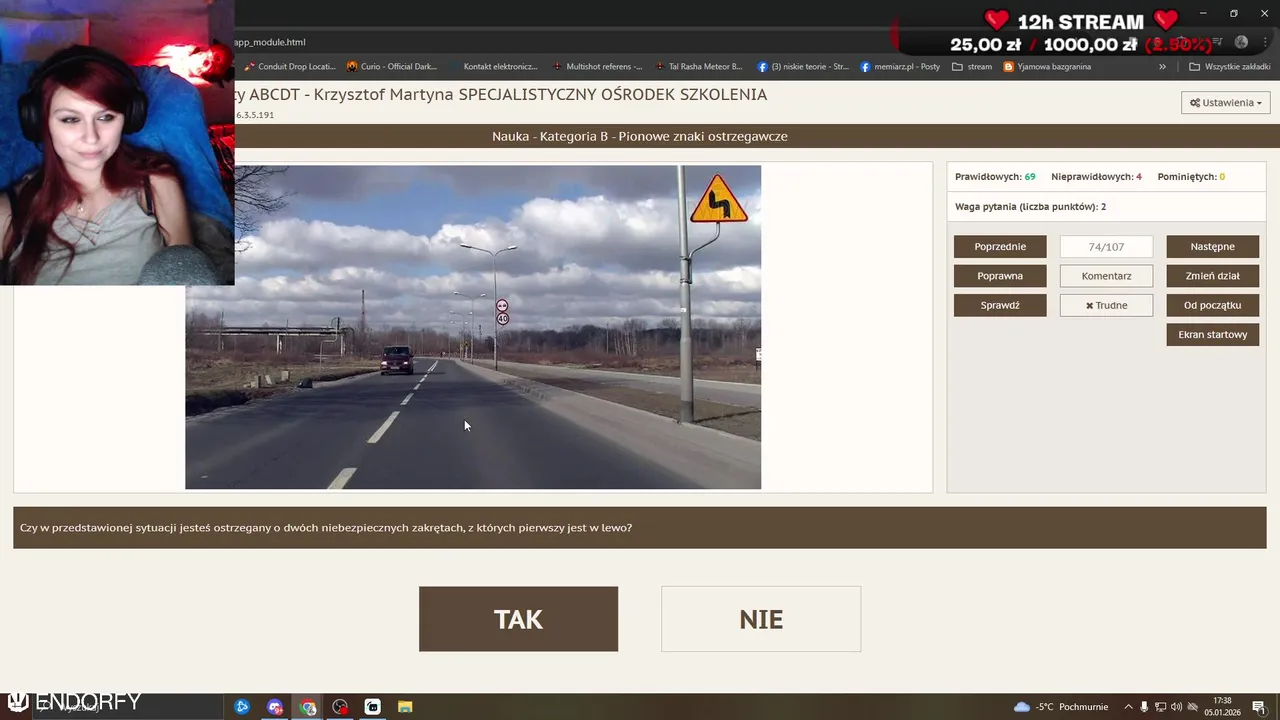Open Multishot referens bookmark
The height and width of the screenshot is (720, 1280).
(597, 67)
